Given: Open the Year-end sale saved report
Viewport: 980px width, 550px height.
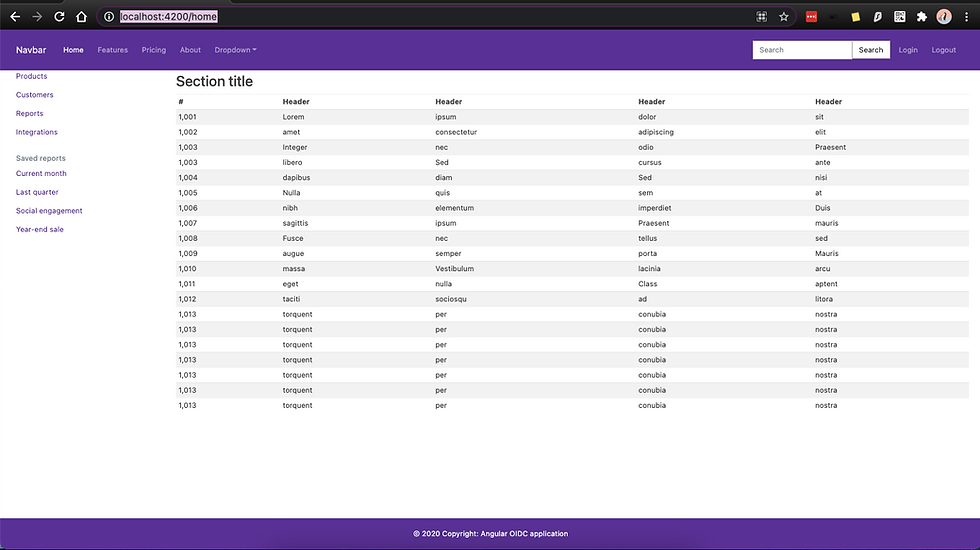Looking at the screenshot, I should [39, 229].
